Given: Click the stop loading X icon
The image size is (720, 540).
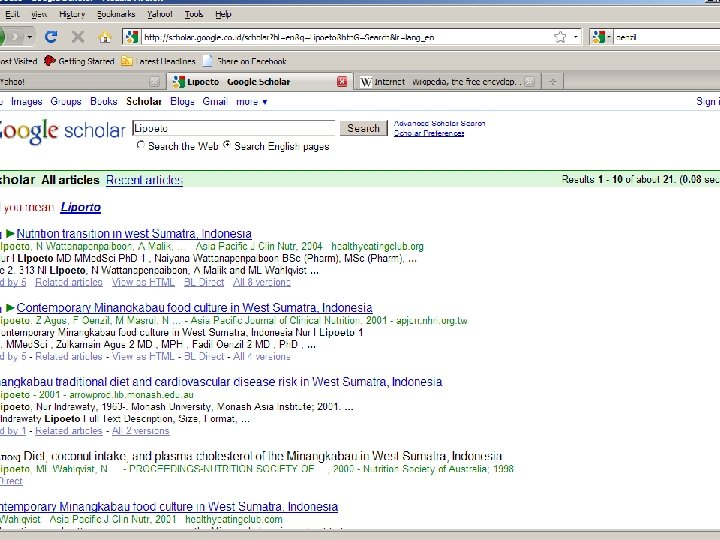Looking at the screenshot, I should 78,37.
